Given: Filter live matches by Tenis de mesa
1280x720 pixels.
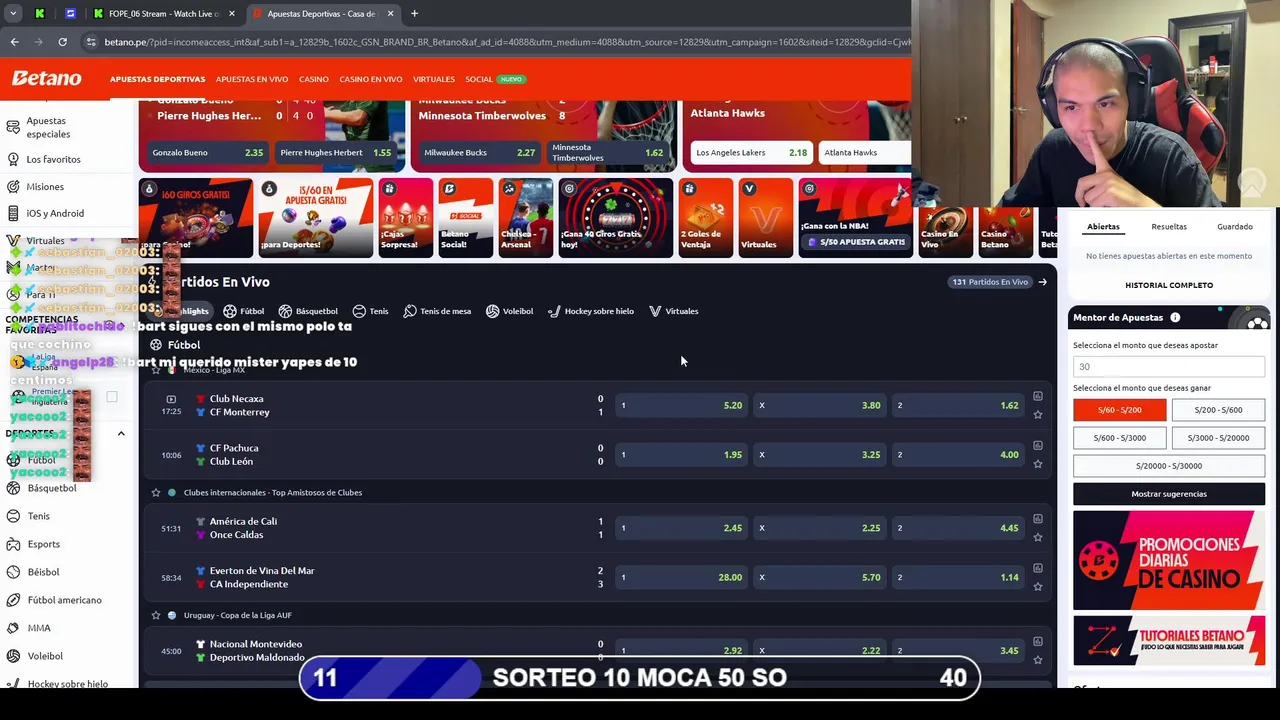Looking at the screenshot, I should (x=437, y=311).
